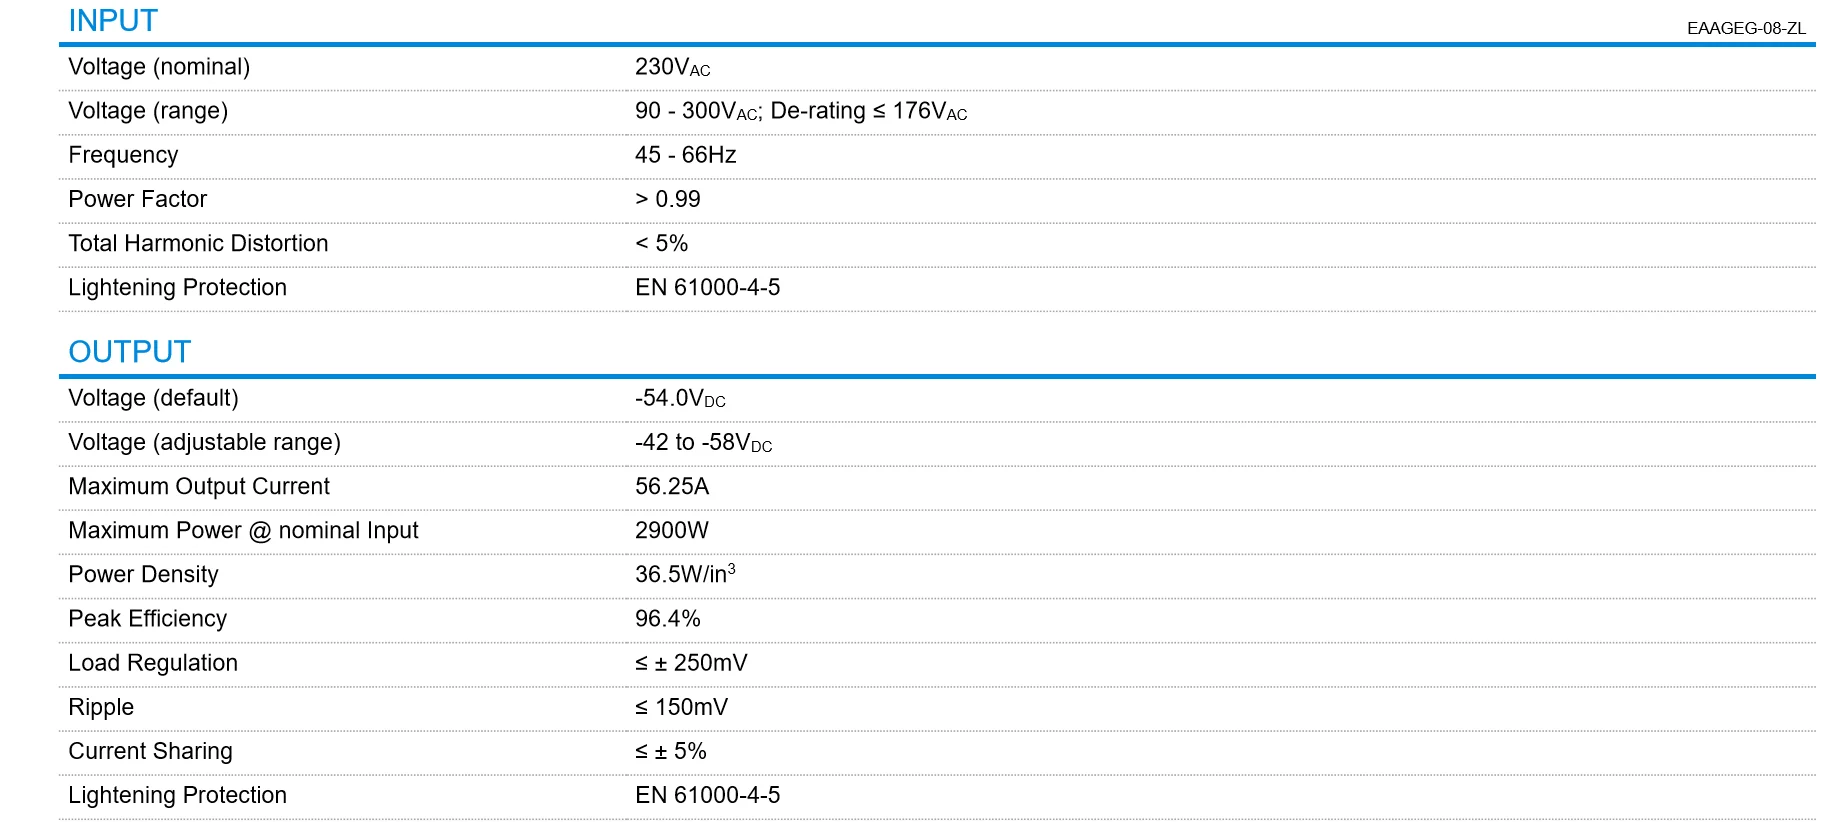Click the 96.4% peak efficiency value

667,618
